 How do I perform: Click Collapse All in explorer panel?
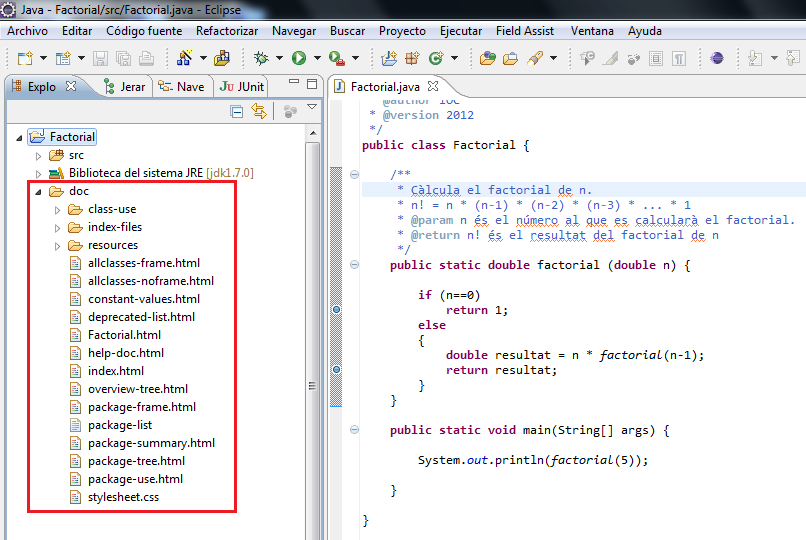click(x=237, y=111)
